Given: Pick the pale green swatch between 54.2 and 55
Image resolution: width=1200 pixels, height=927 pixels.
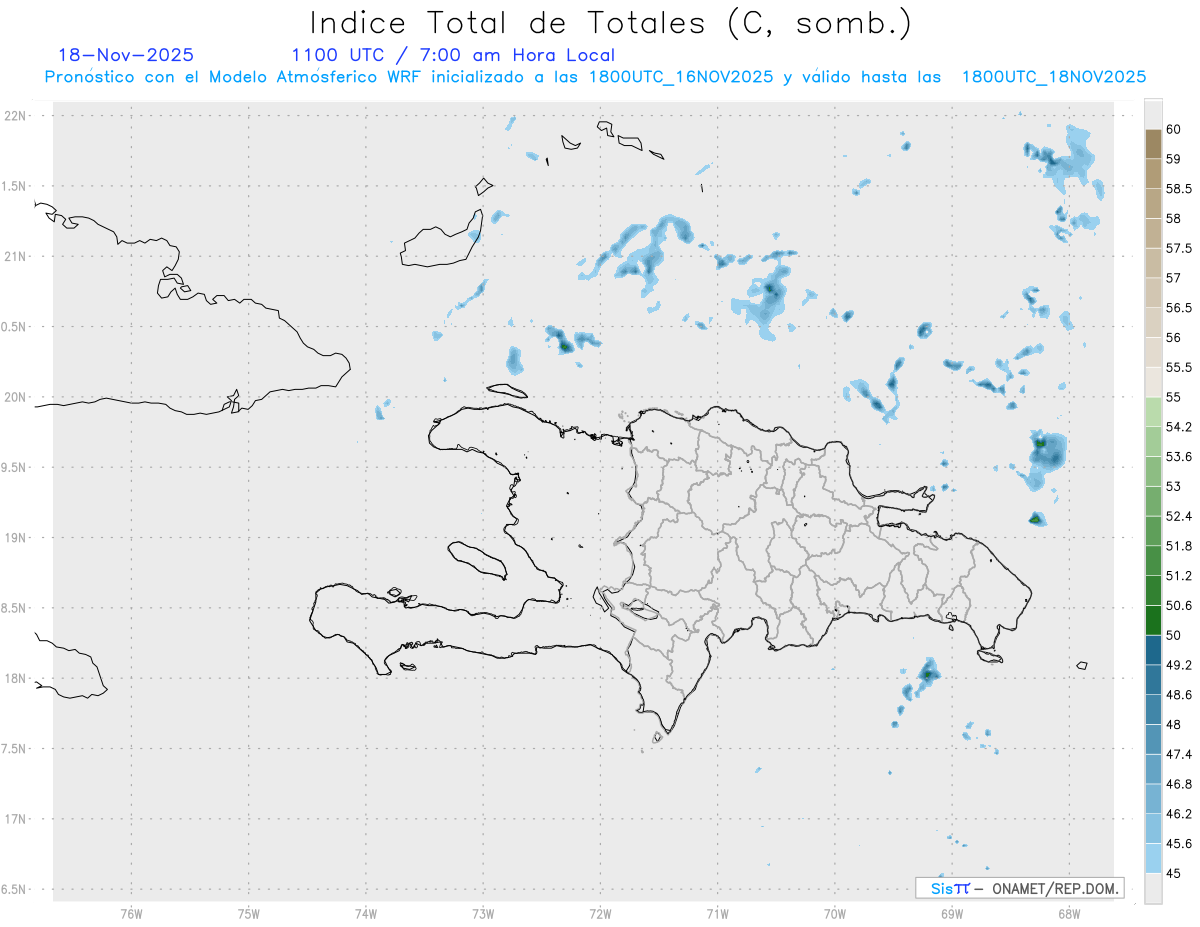Looking at the screenshot, I should click(1153, 412).
